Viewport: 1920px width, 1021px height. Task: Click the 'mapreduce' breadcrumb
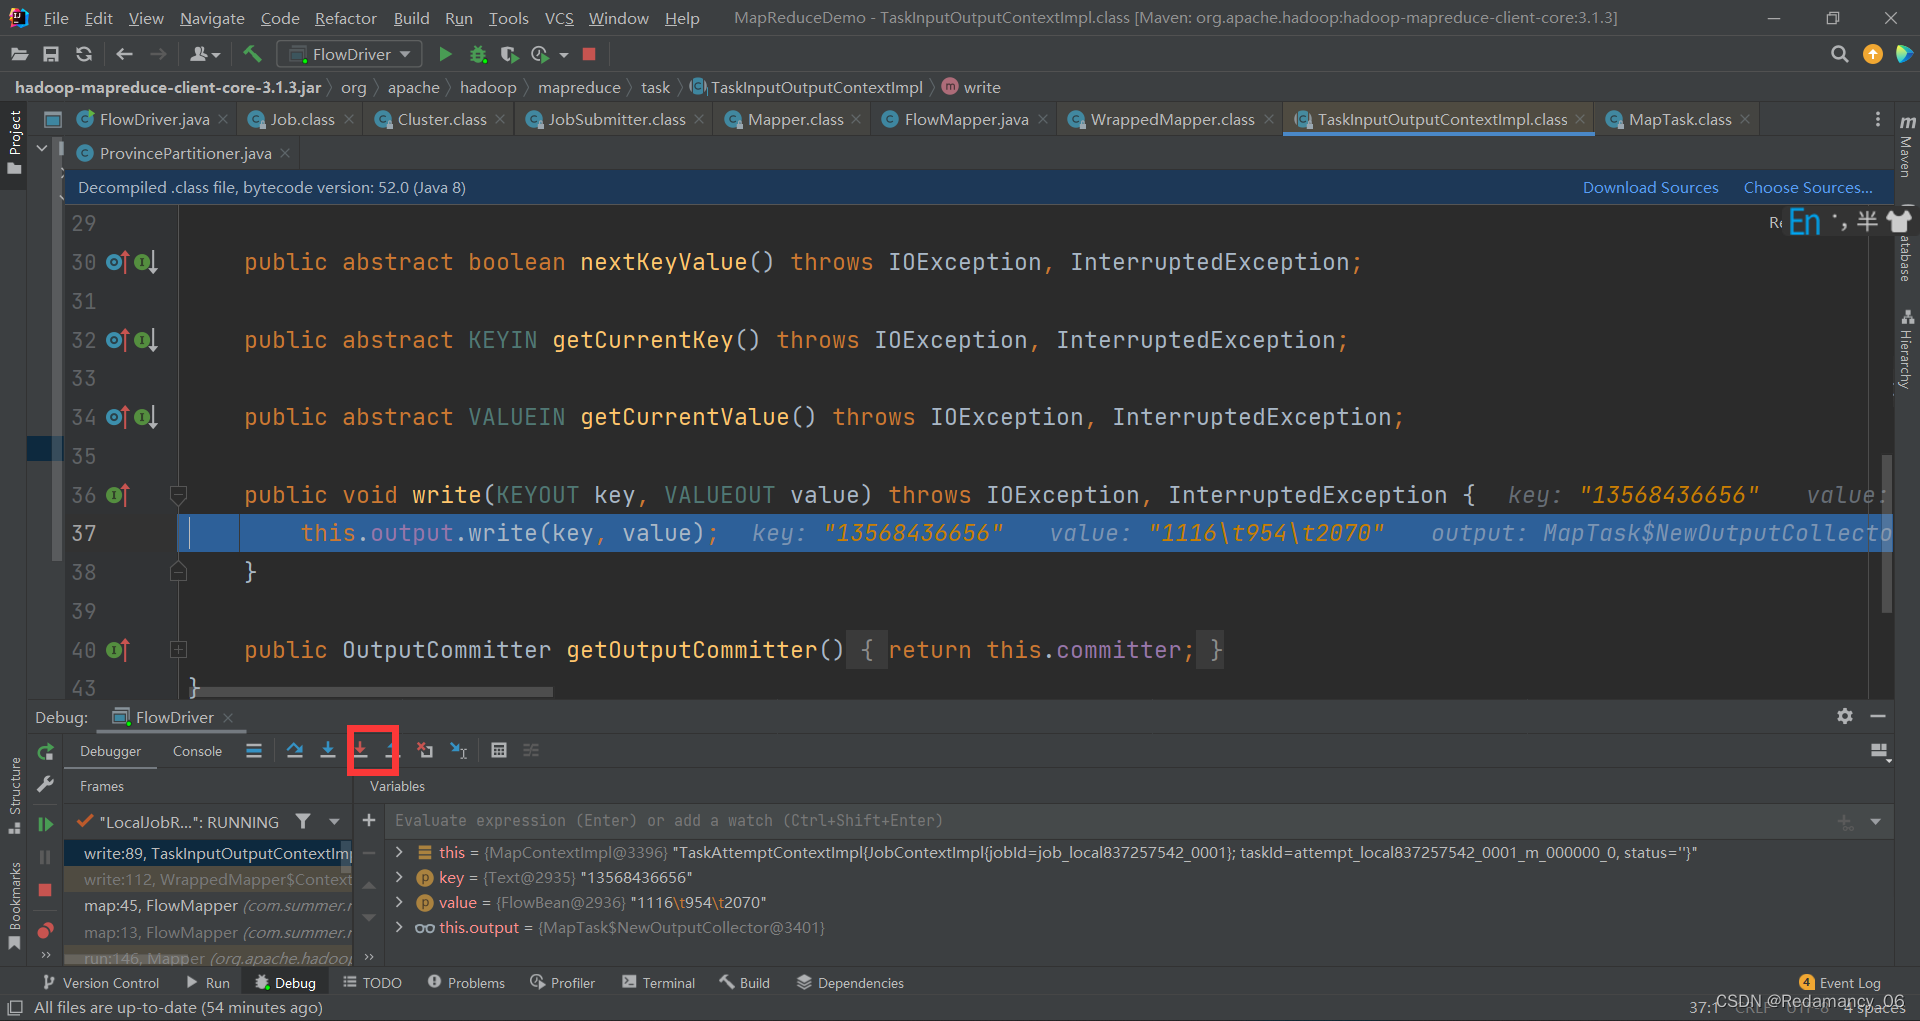coord(579,87)
